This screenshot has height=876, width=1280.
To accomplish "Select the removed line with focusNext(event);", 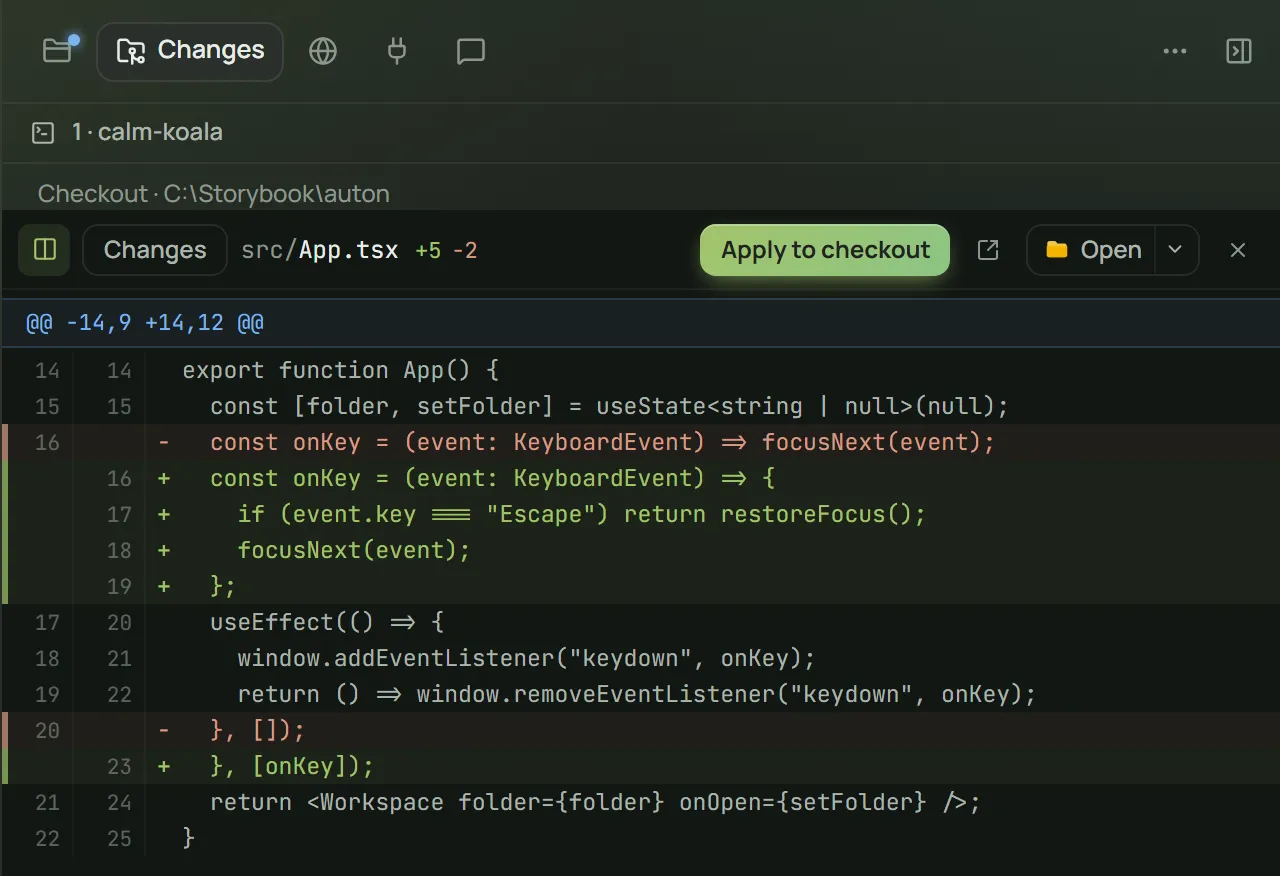I will [x=640, y=442].
